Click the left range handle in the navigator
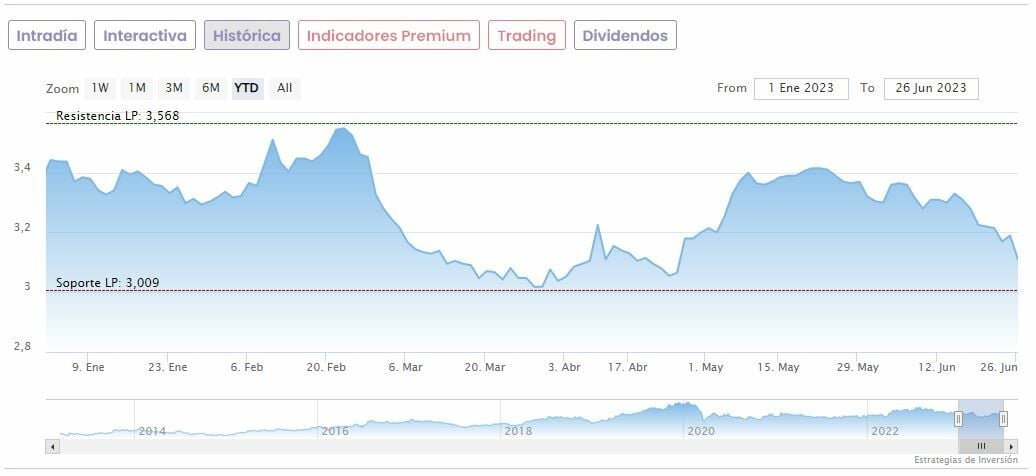 click(x=958, y=418)
